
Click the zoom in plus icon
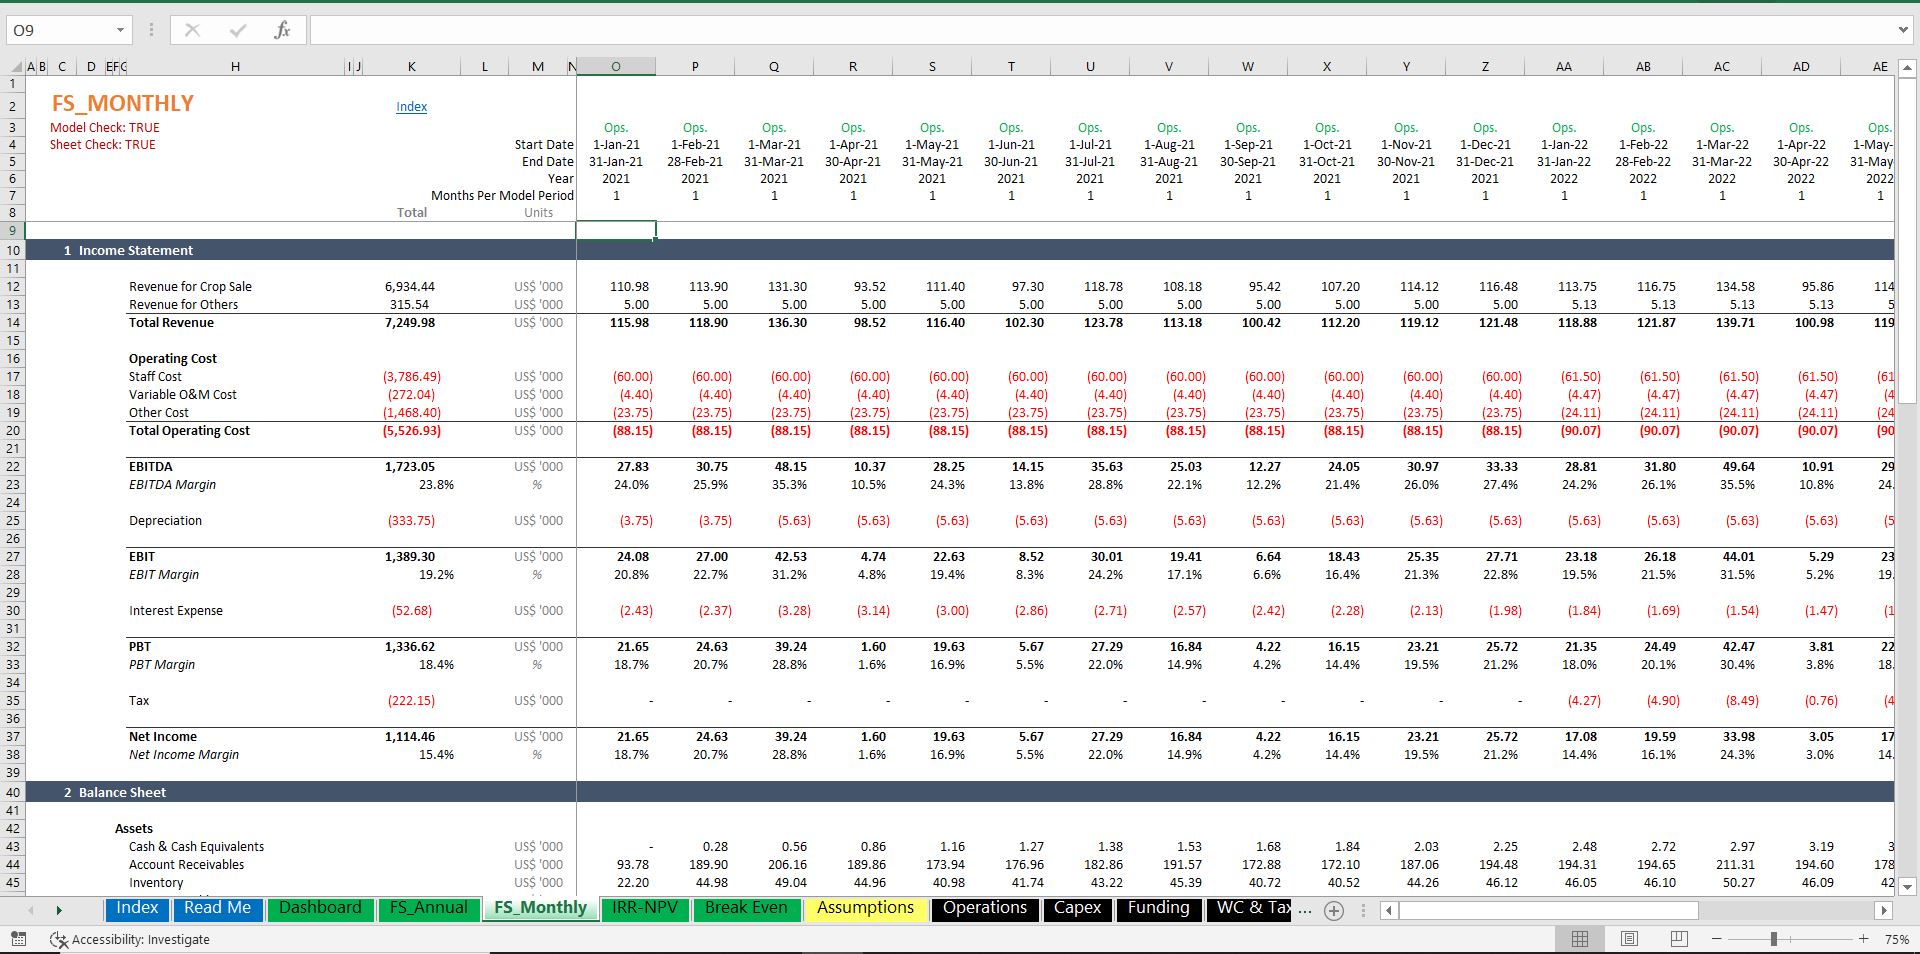[1863, 939]
